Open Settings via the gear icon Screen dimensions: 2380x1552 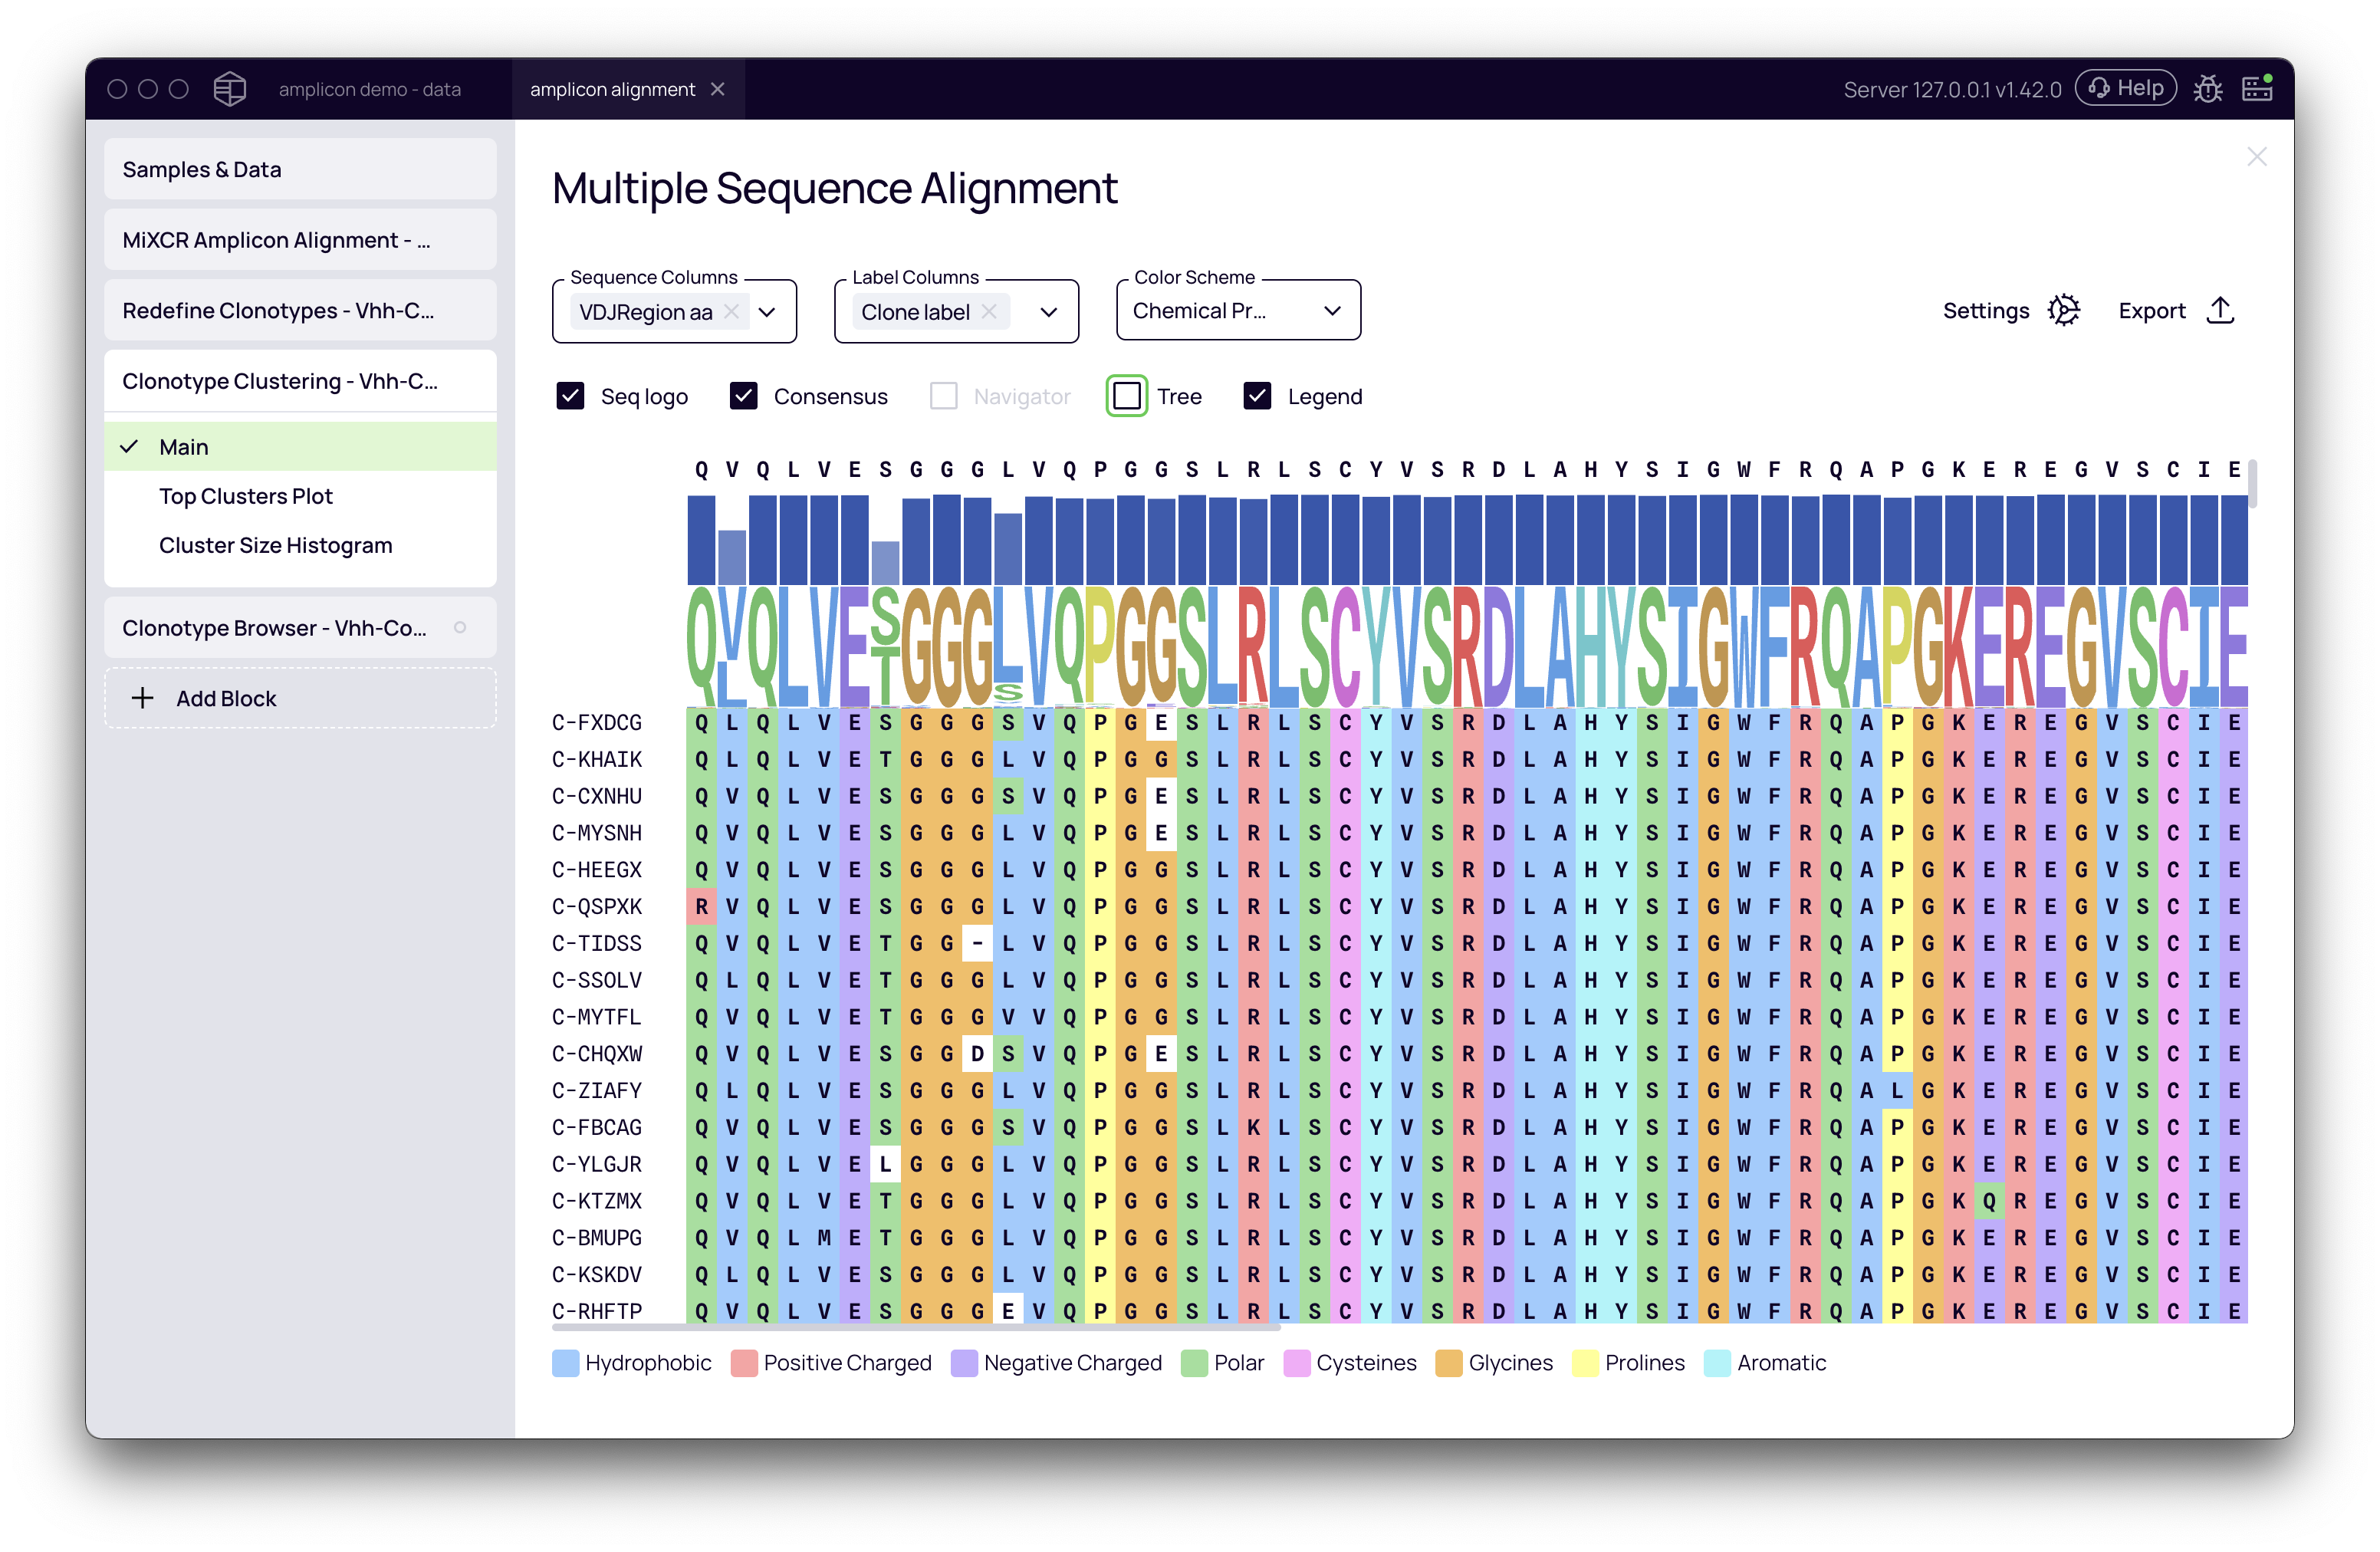click(x=2064, y=311)
